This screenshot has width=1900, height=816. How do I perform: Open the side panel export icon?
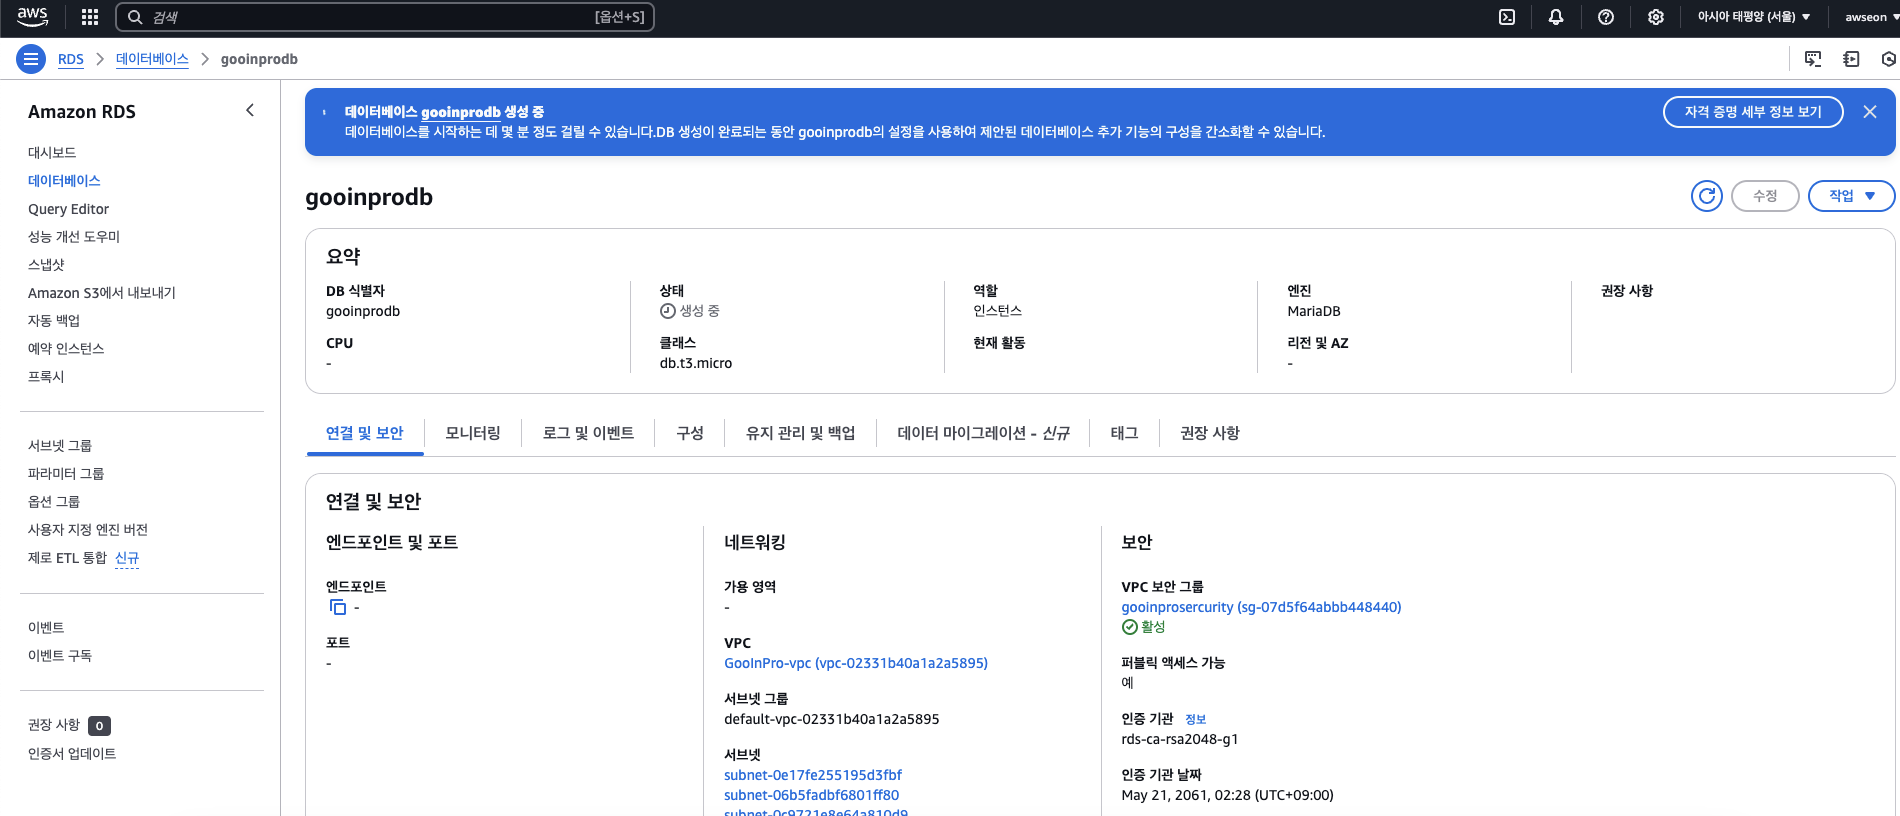tap(1851, 59)
